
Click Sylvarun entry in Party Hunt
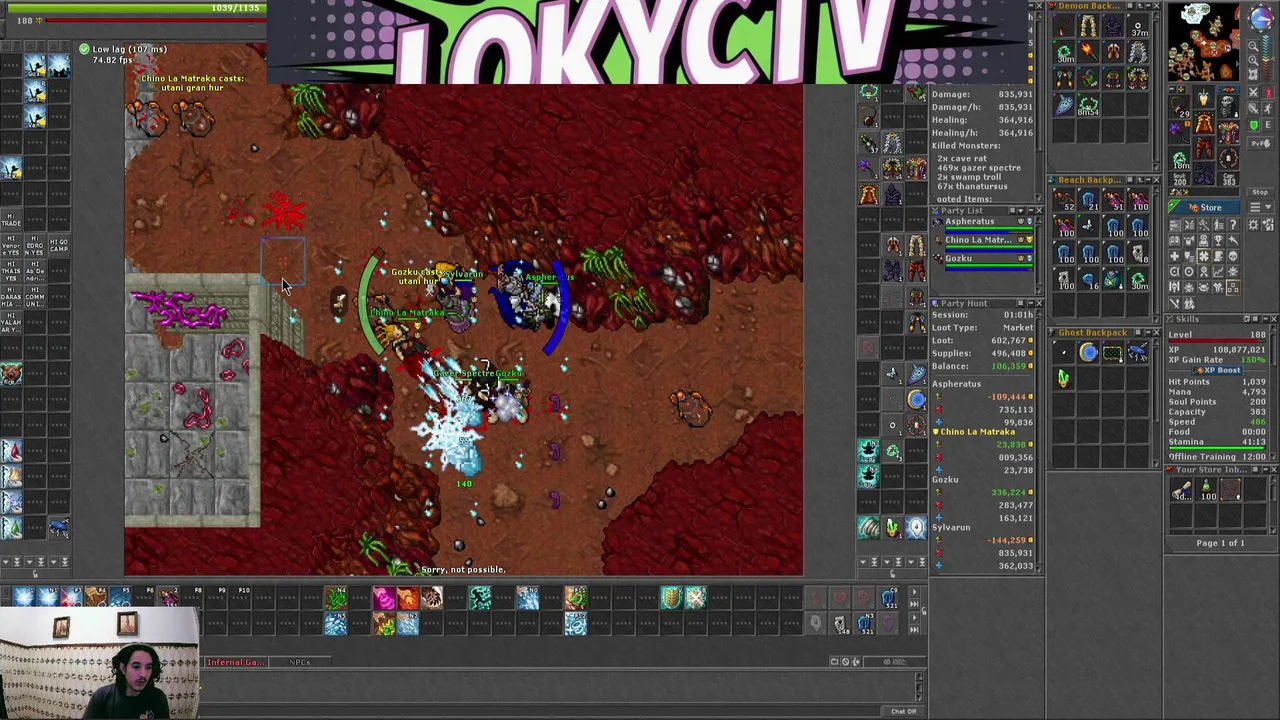tap(952, 527)
